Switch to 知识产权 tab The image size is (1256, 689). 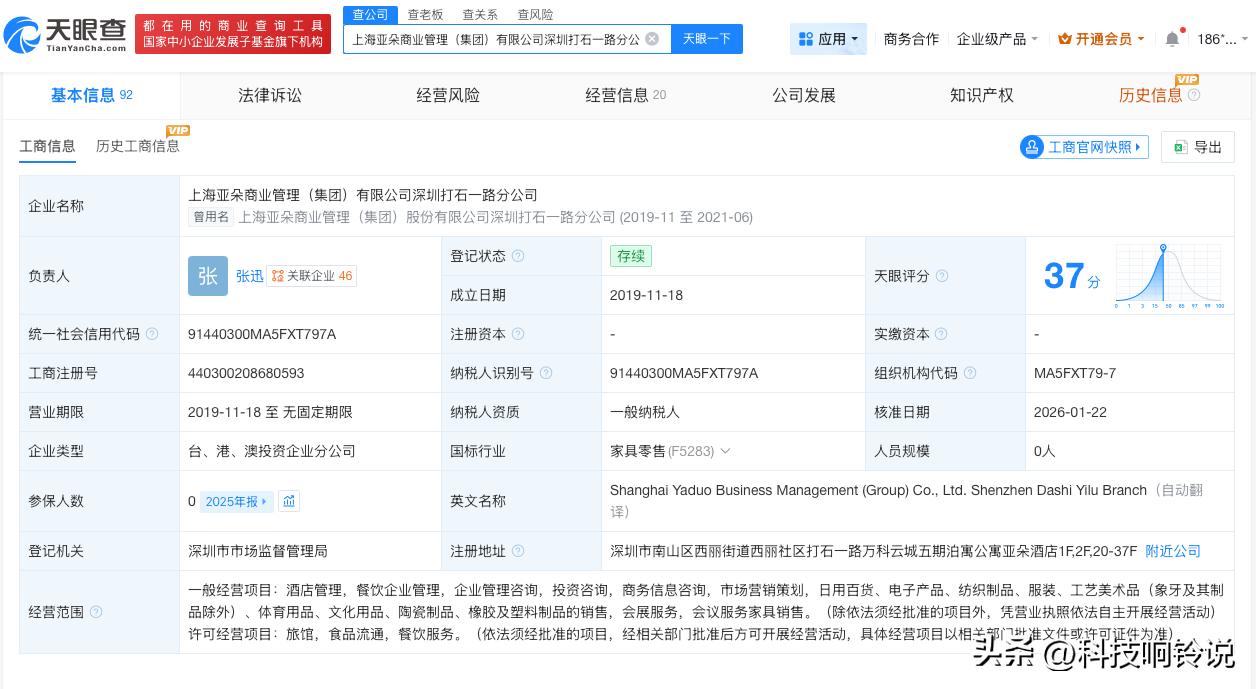coord(982,95)
